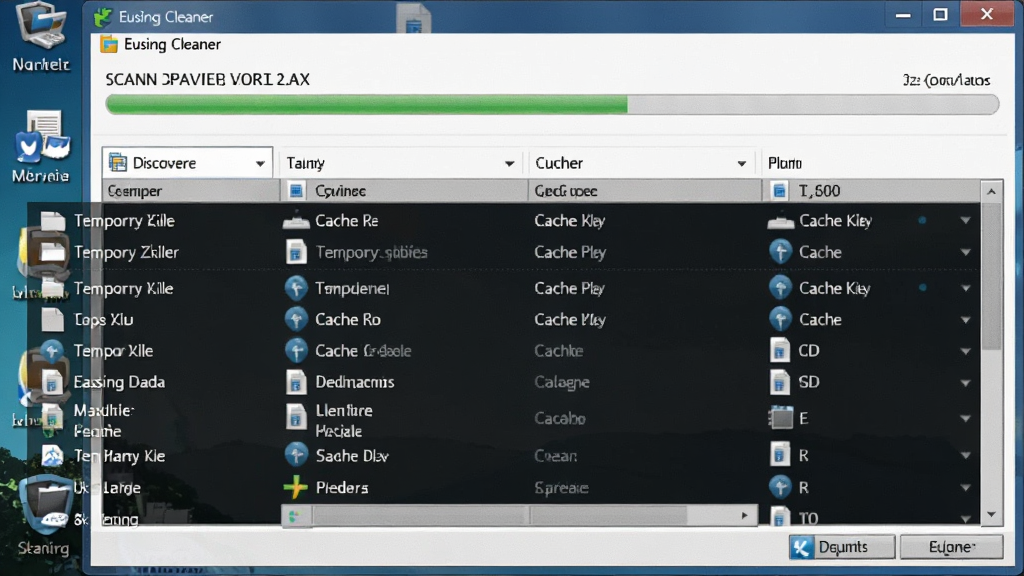Select the Cacabo cell

[x=560, y=418]
